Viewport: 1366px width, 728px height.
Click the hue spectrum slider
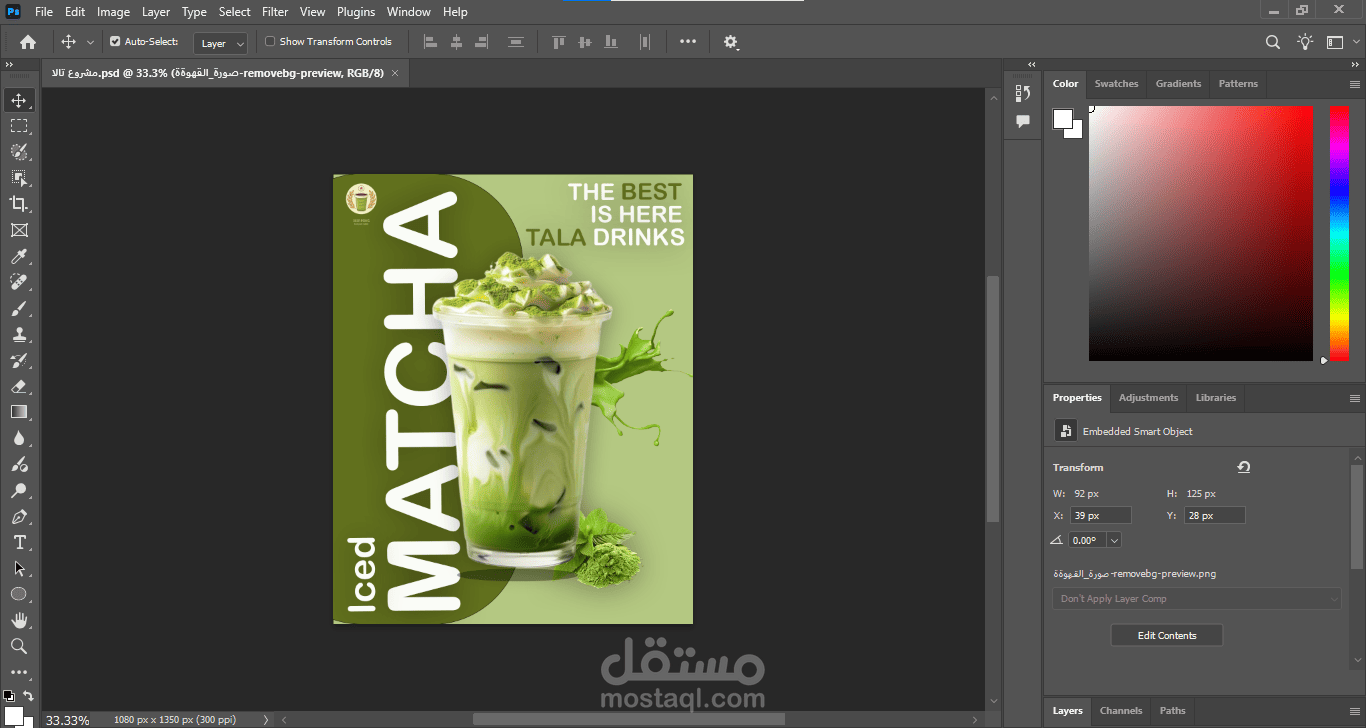coord(1339,233)
